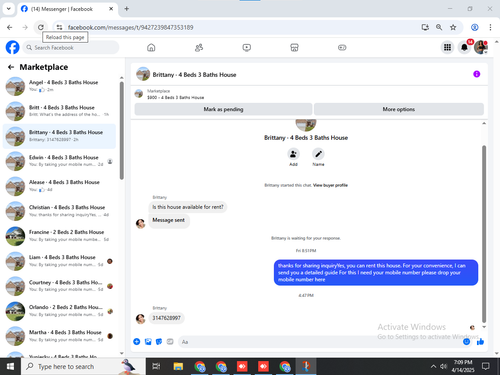Click the back arrow next to Marketplace
This screenshot has width=500, height=375.
(11, 67)
